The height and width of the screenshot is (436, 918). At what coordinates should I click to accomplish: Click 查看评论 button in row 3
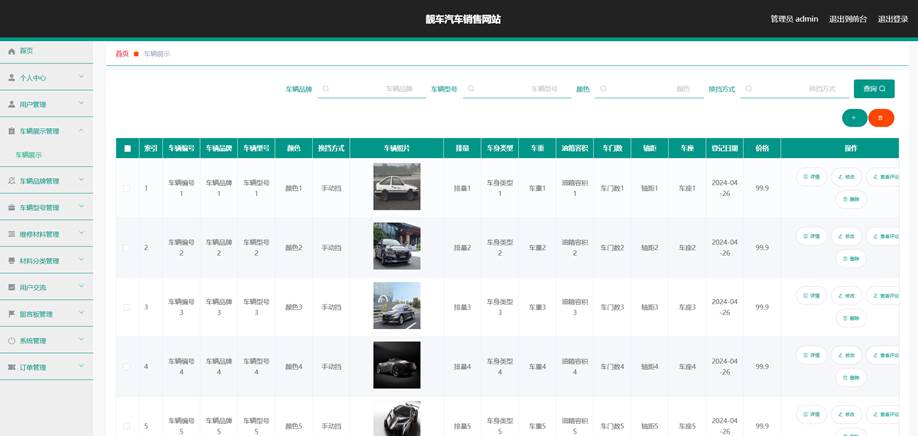click(883, 296)
